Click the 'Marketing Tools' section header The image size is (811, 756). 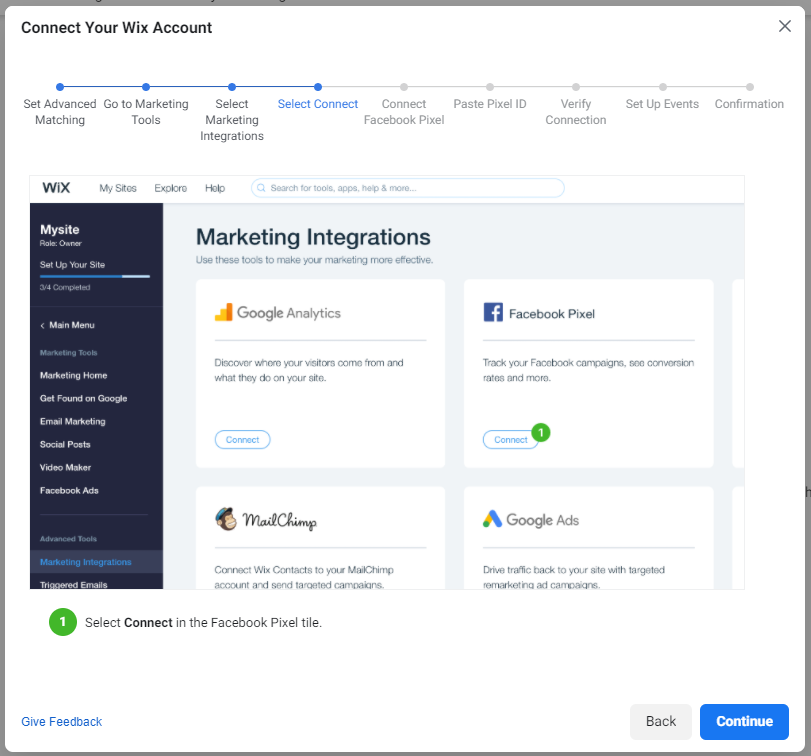coord(68,353)
